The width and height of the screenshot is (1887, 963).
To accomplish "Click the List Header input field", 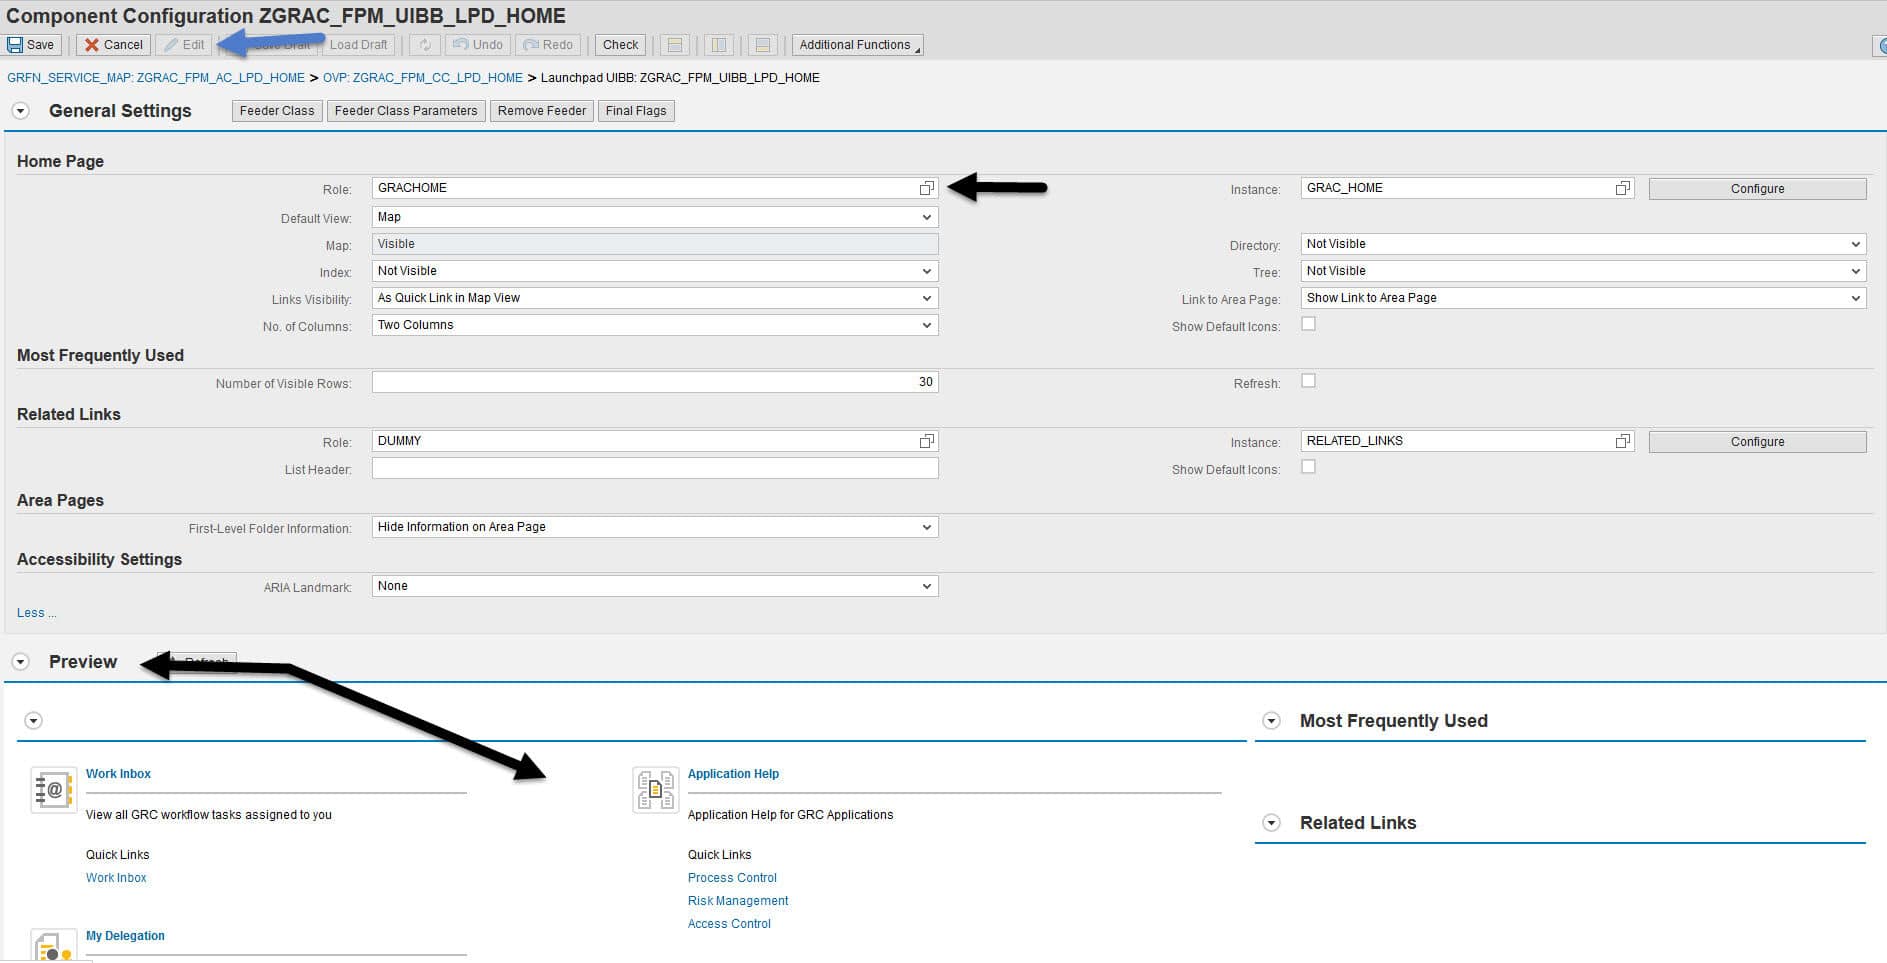I will point(654,468).
